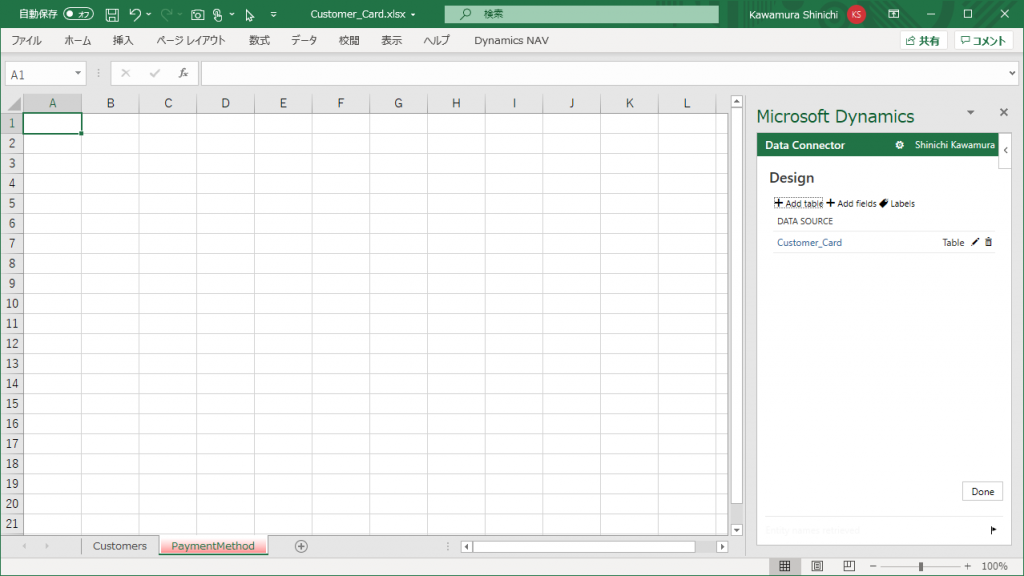Image resolution: width=1024 pixels, height=576 pixels.
Task: Open the データ ribbon tab
Action: click(304, 40)
